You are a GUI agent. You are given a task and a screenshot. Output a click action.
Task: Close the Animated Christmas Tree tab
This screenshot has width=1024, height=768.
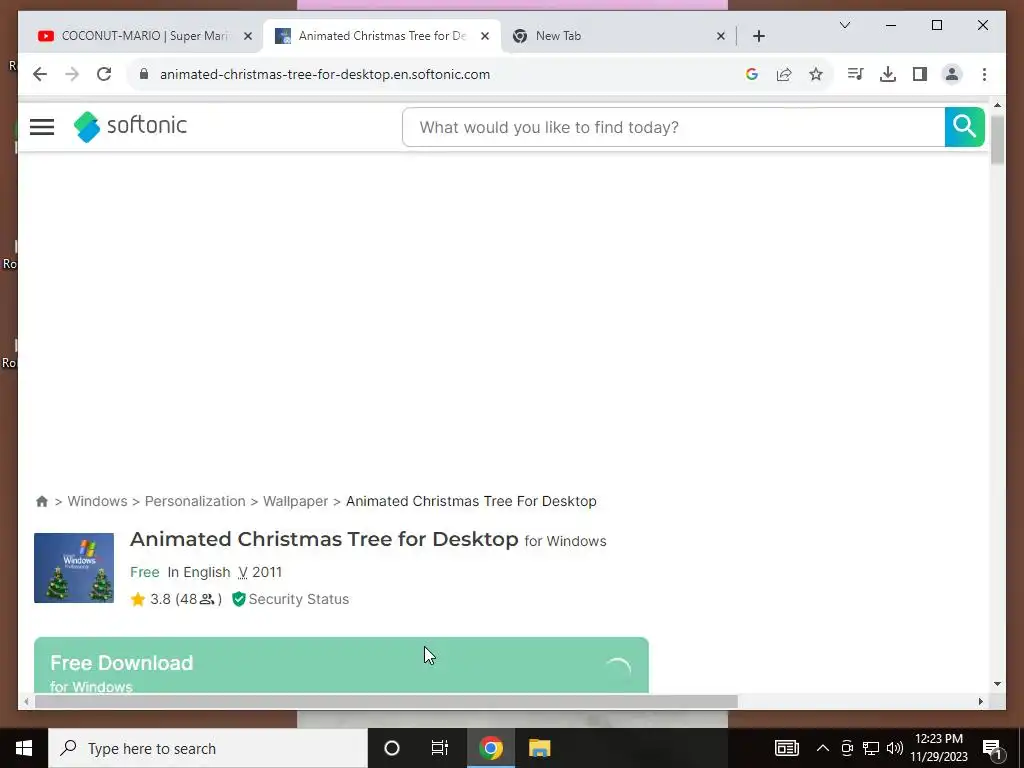point(485,36)
